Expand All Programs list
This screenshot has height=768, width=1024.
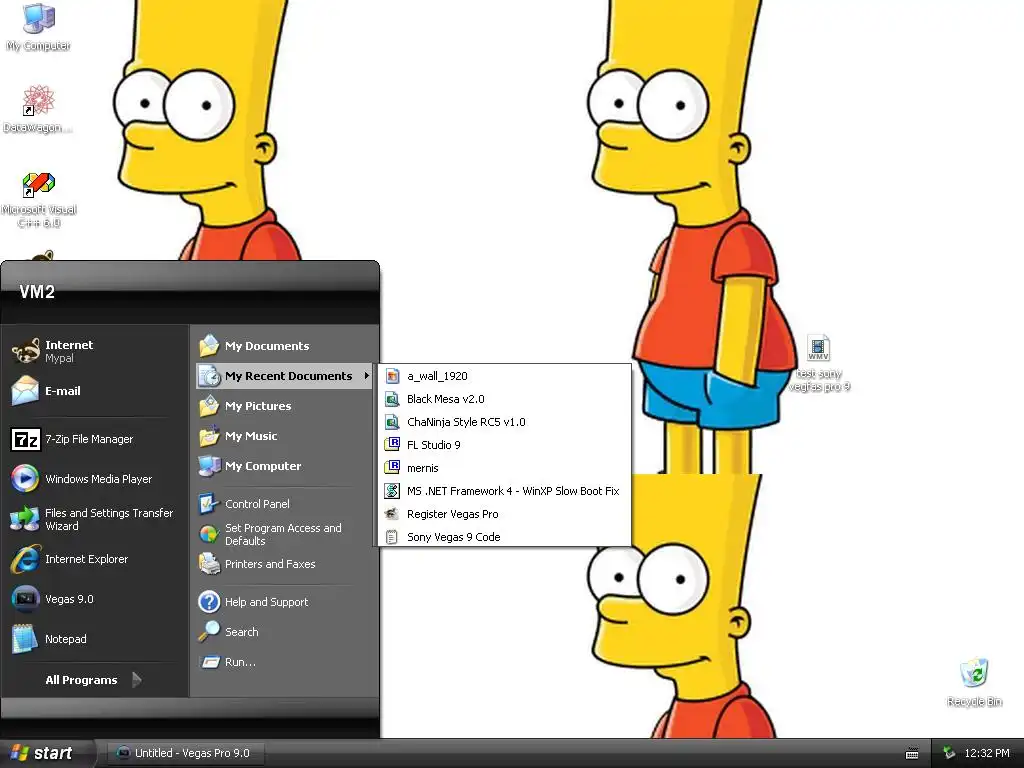click(x=94, y=680)
